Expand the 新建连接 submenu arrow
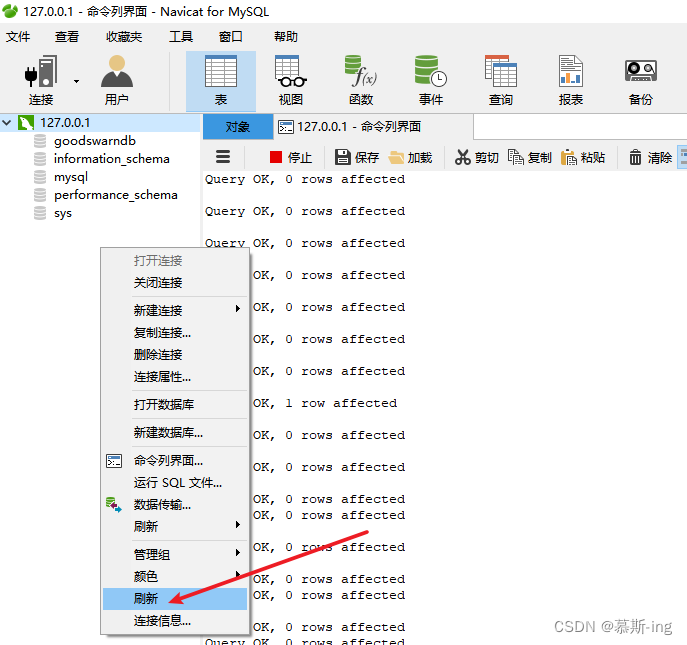Viewport: 687px width, 645px height. pos(238,309)
